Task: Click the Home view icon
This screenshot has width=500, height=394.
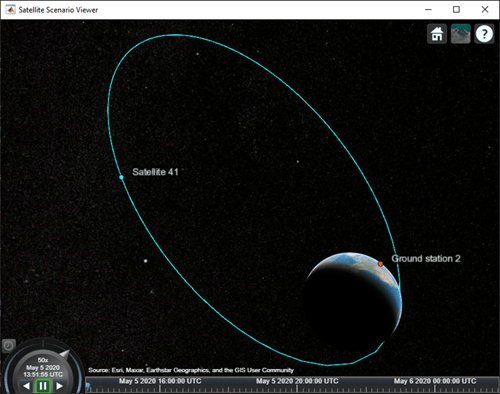Action: 437,34
